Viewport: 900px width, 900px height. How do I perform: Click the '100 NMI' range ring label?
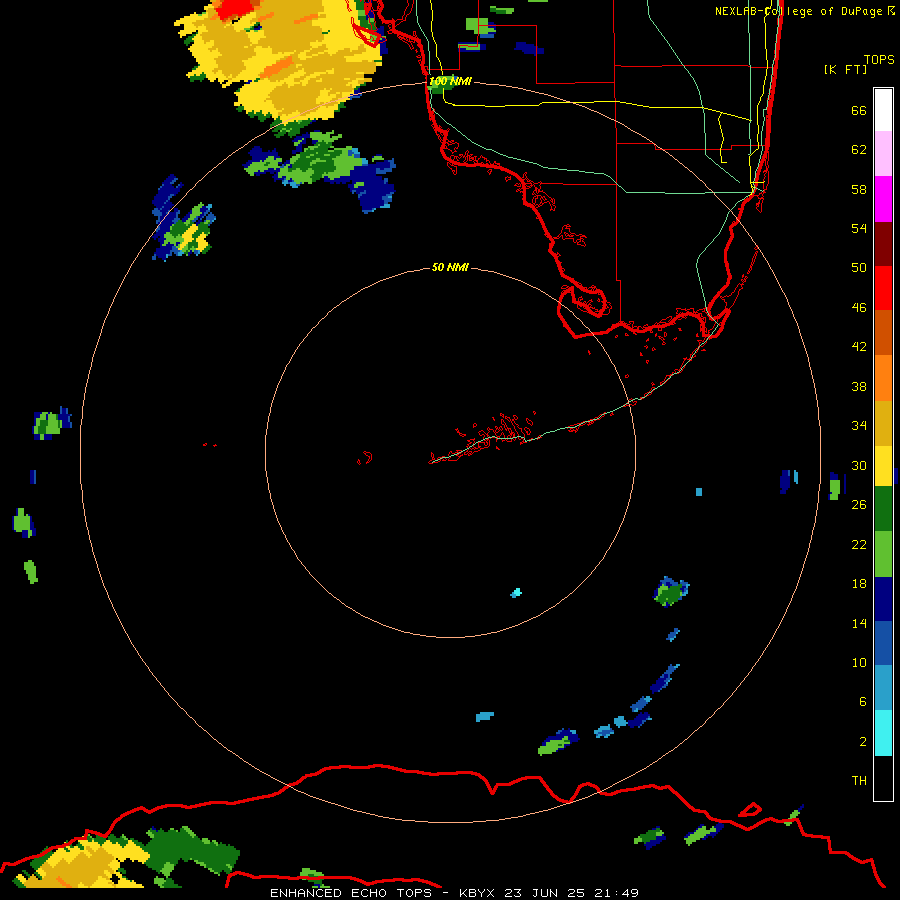pos(450,82)
